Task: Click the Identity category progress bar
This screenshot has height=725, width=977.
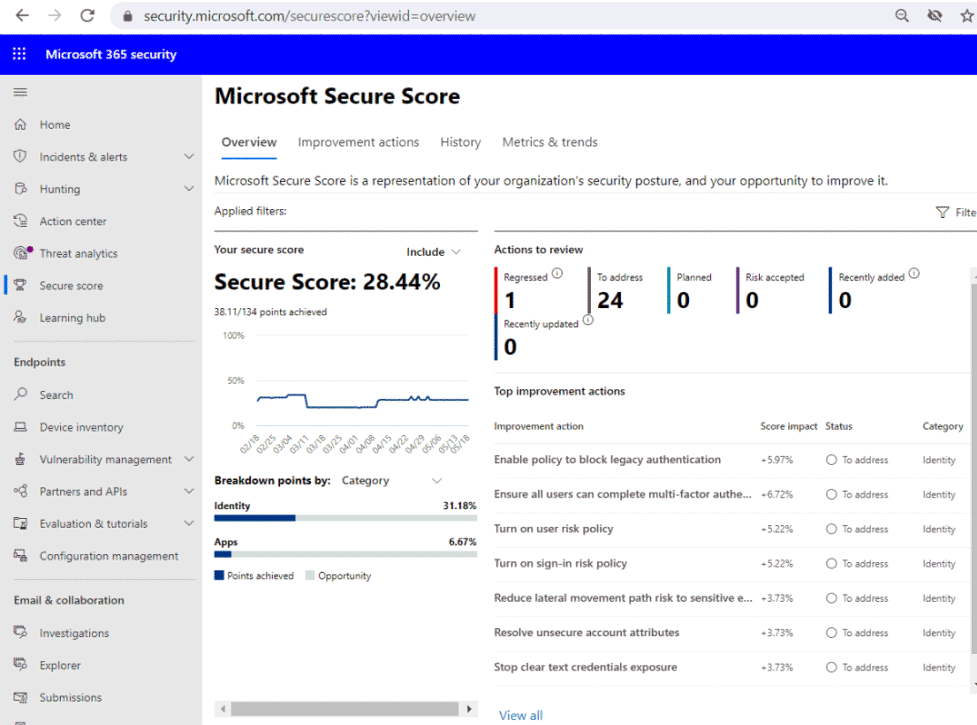Action: pos(346,518)
